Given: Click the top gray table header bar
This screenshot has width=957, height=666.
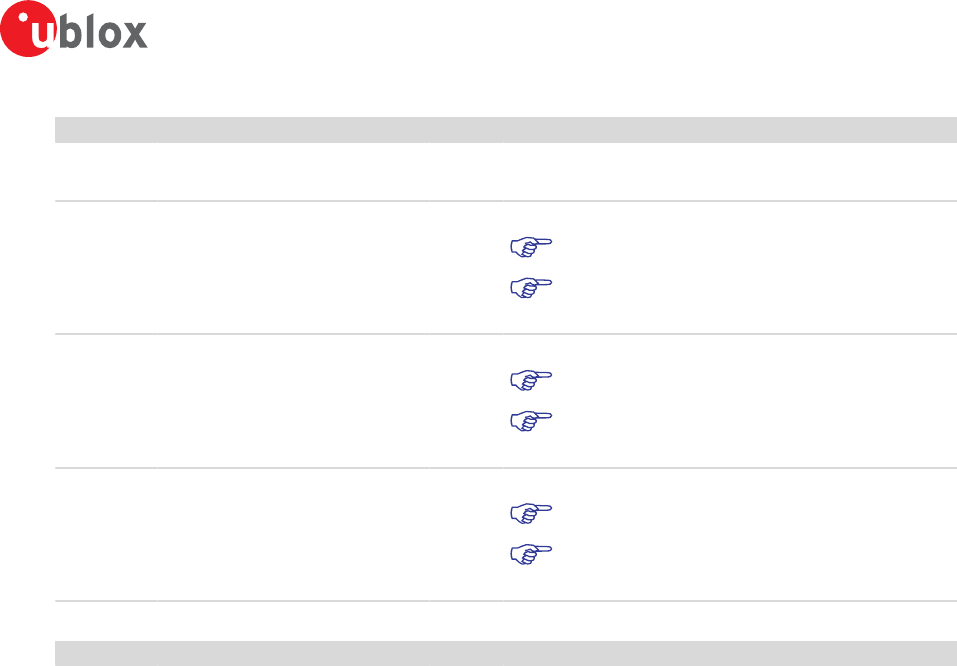Looking at the screenshot, I should (x=506, y=129).
